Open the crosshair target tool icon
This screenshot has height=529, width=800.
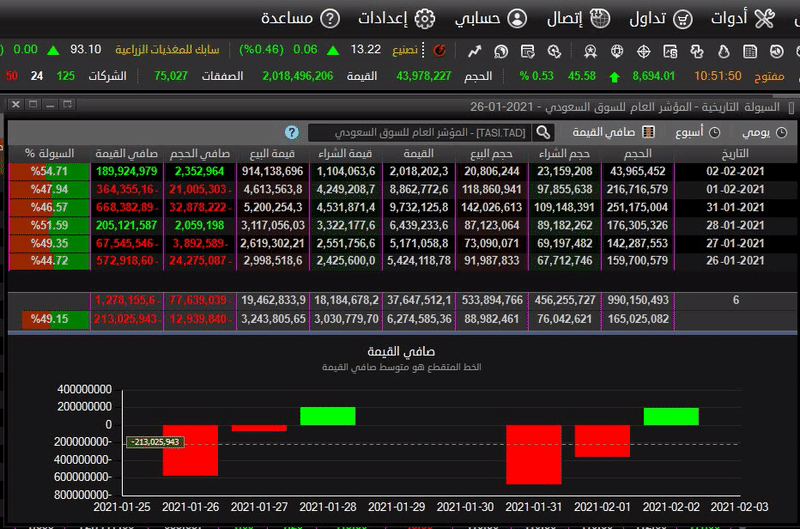coord(643,51)
